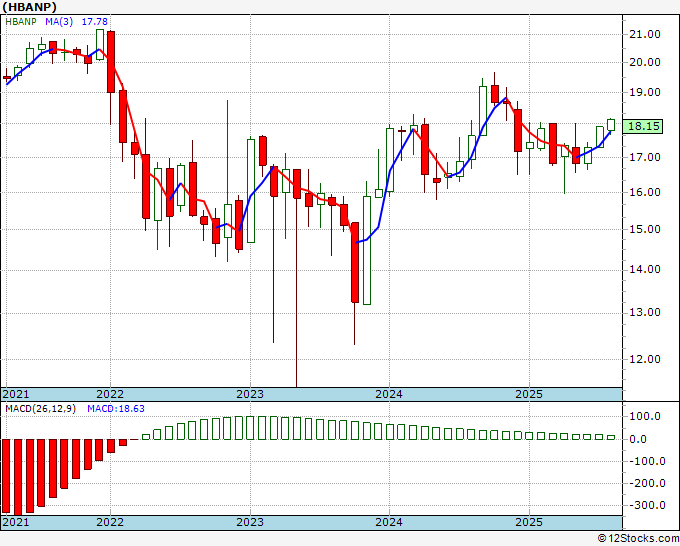Click 2024 on the price chart timeline
Screen dimensions: 680x546
(x=389, y=394)
